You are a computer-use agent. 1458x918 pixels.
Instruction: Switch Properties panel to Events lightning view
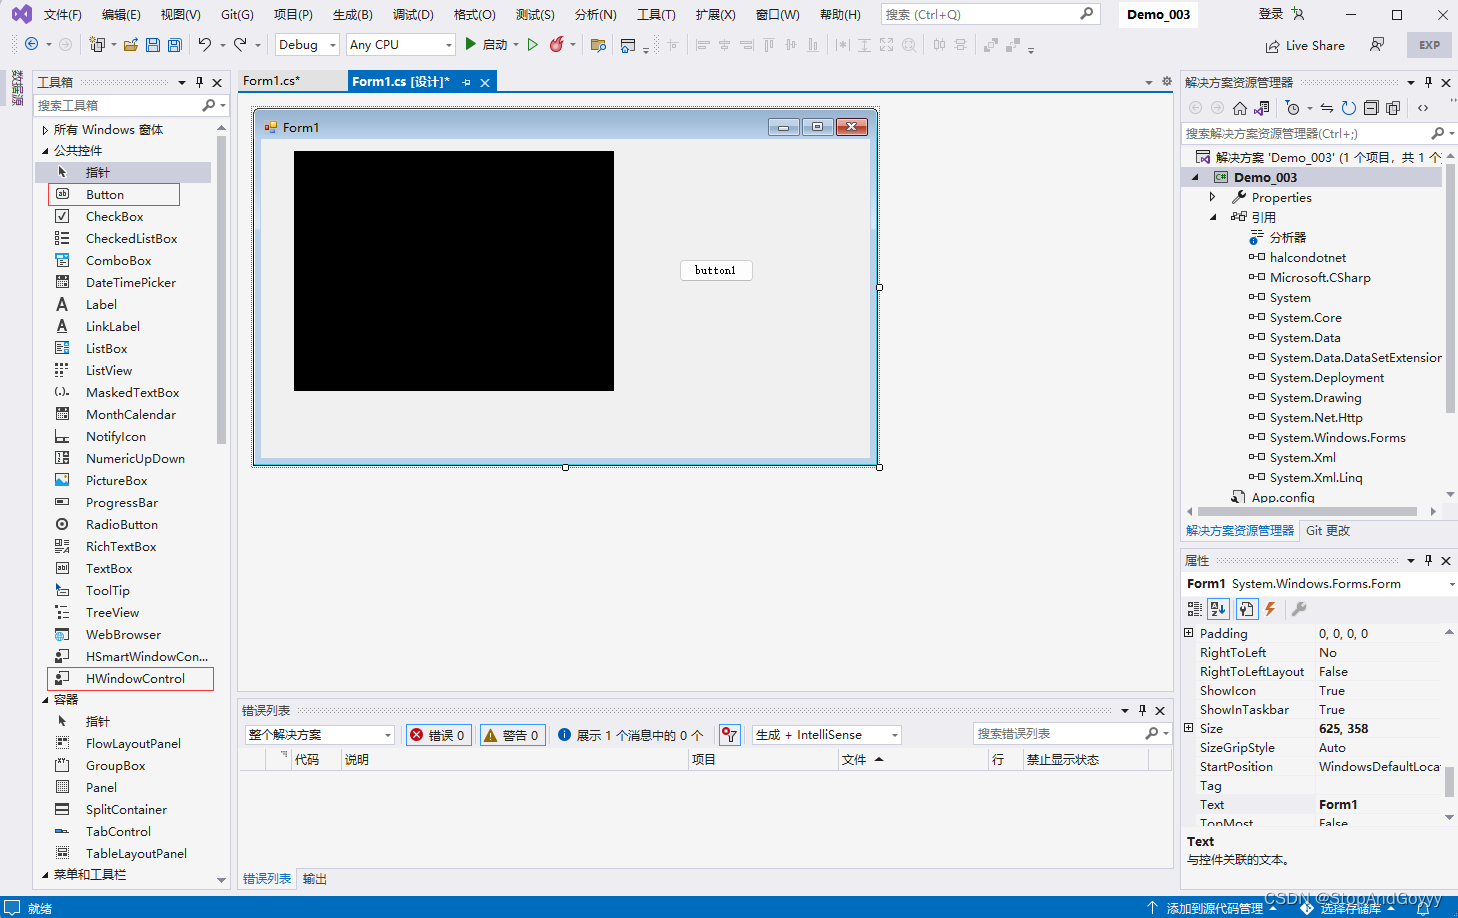tap(1270, 609)
